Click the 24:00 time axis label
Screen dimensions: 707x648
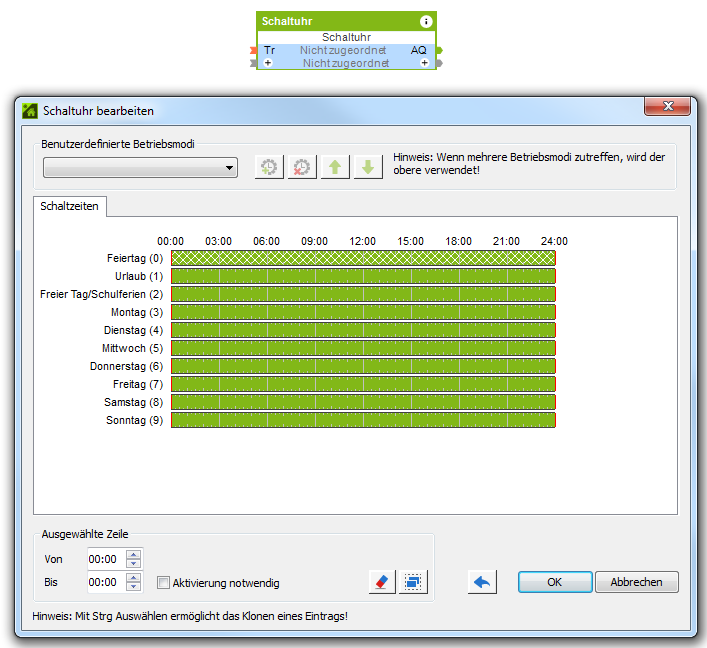pos(554,241)
